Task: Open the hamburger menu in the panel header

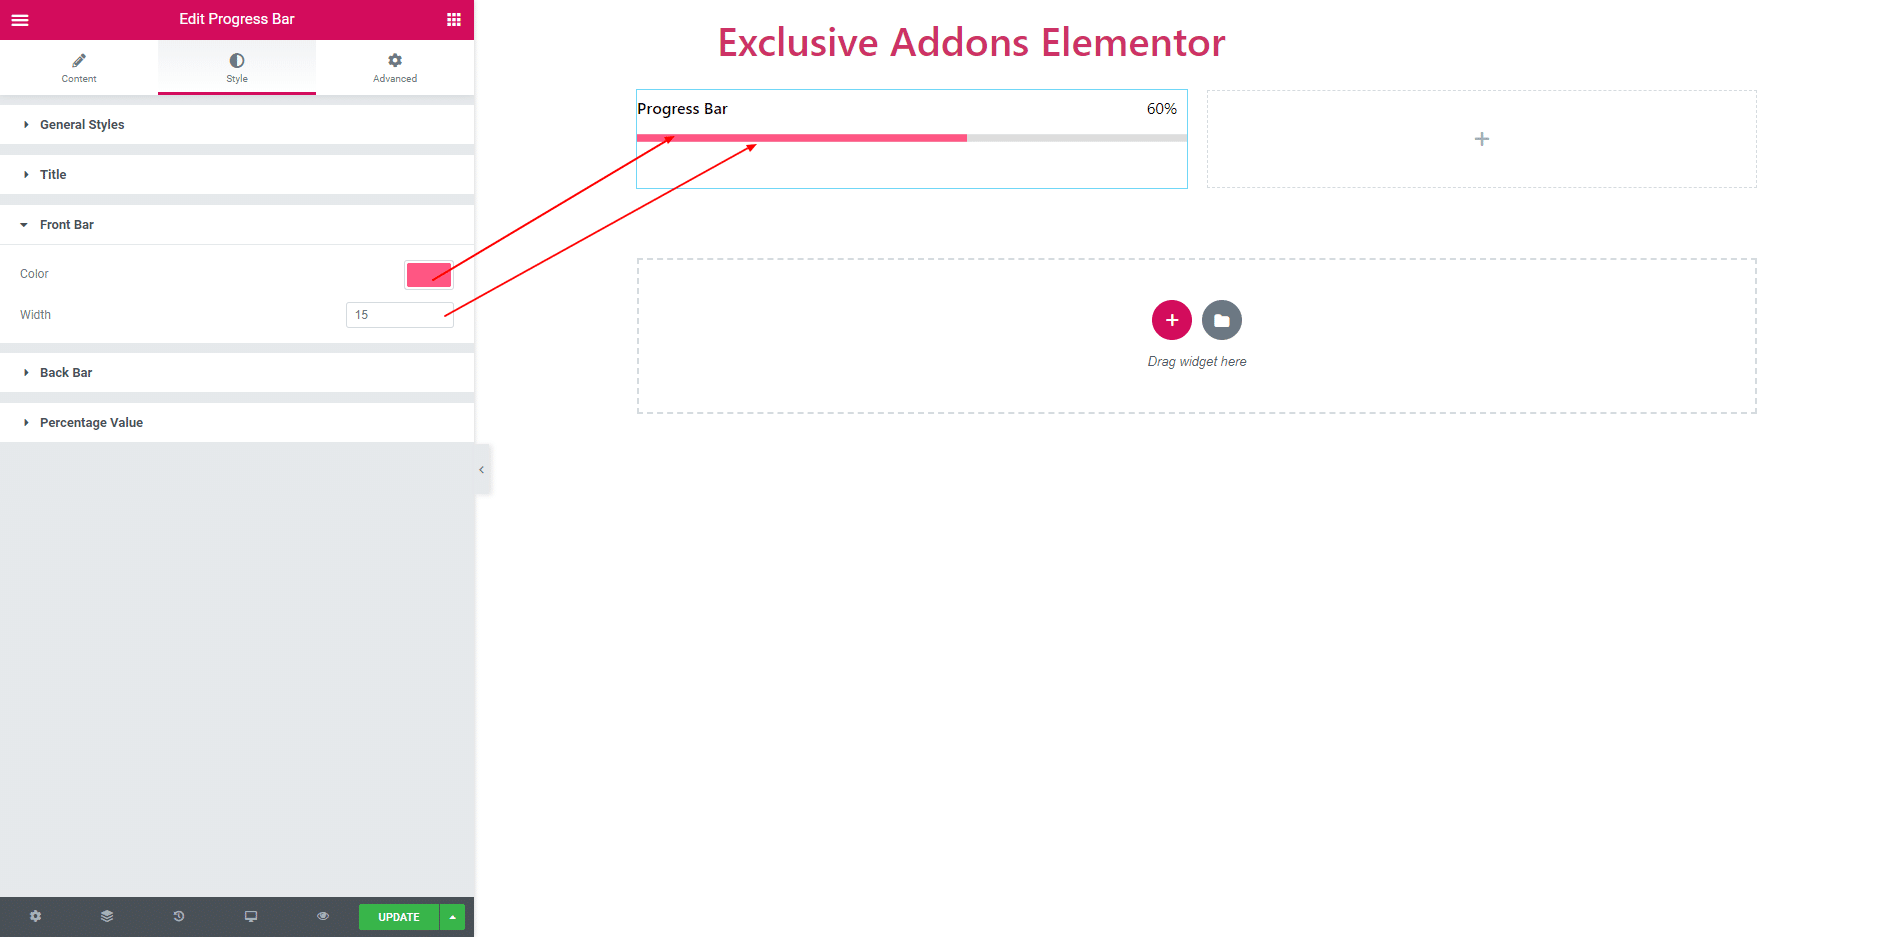Action: [20, 19]
